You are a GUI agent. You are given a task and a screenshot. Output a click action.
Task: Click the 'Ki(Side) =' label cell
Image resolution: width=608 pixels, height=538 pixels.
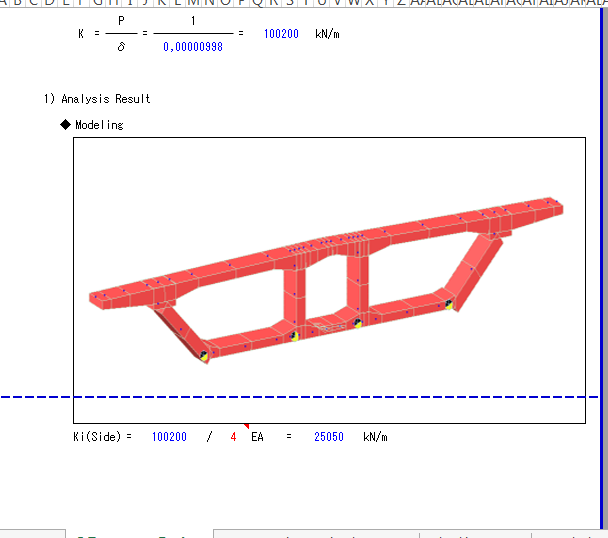103,437
